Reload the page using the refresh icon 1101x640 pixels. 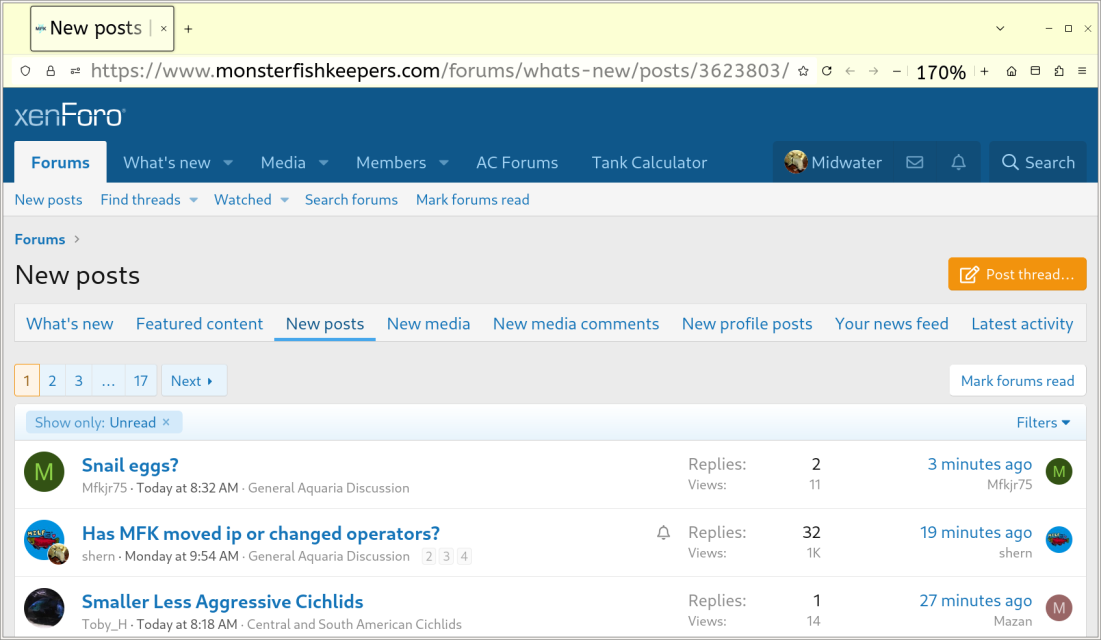(827, 71)
